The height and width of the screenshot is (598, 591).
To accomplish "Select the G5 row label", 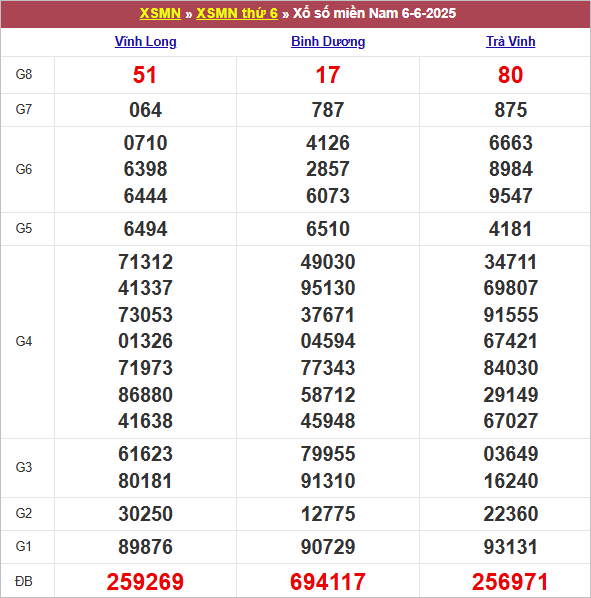I will pos(24,228).
